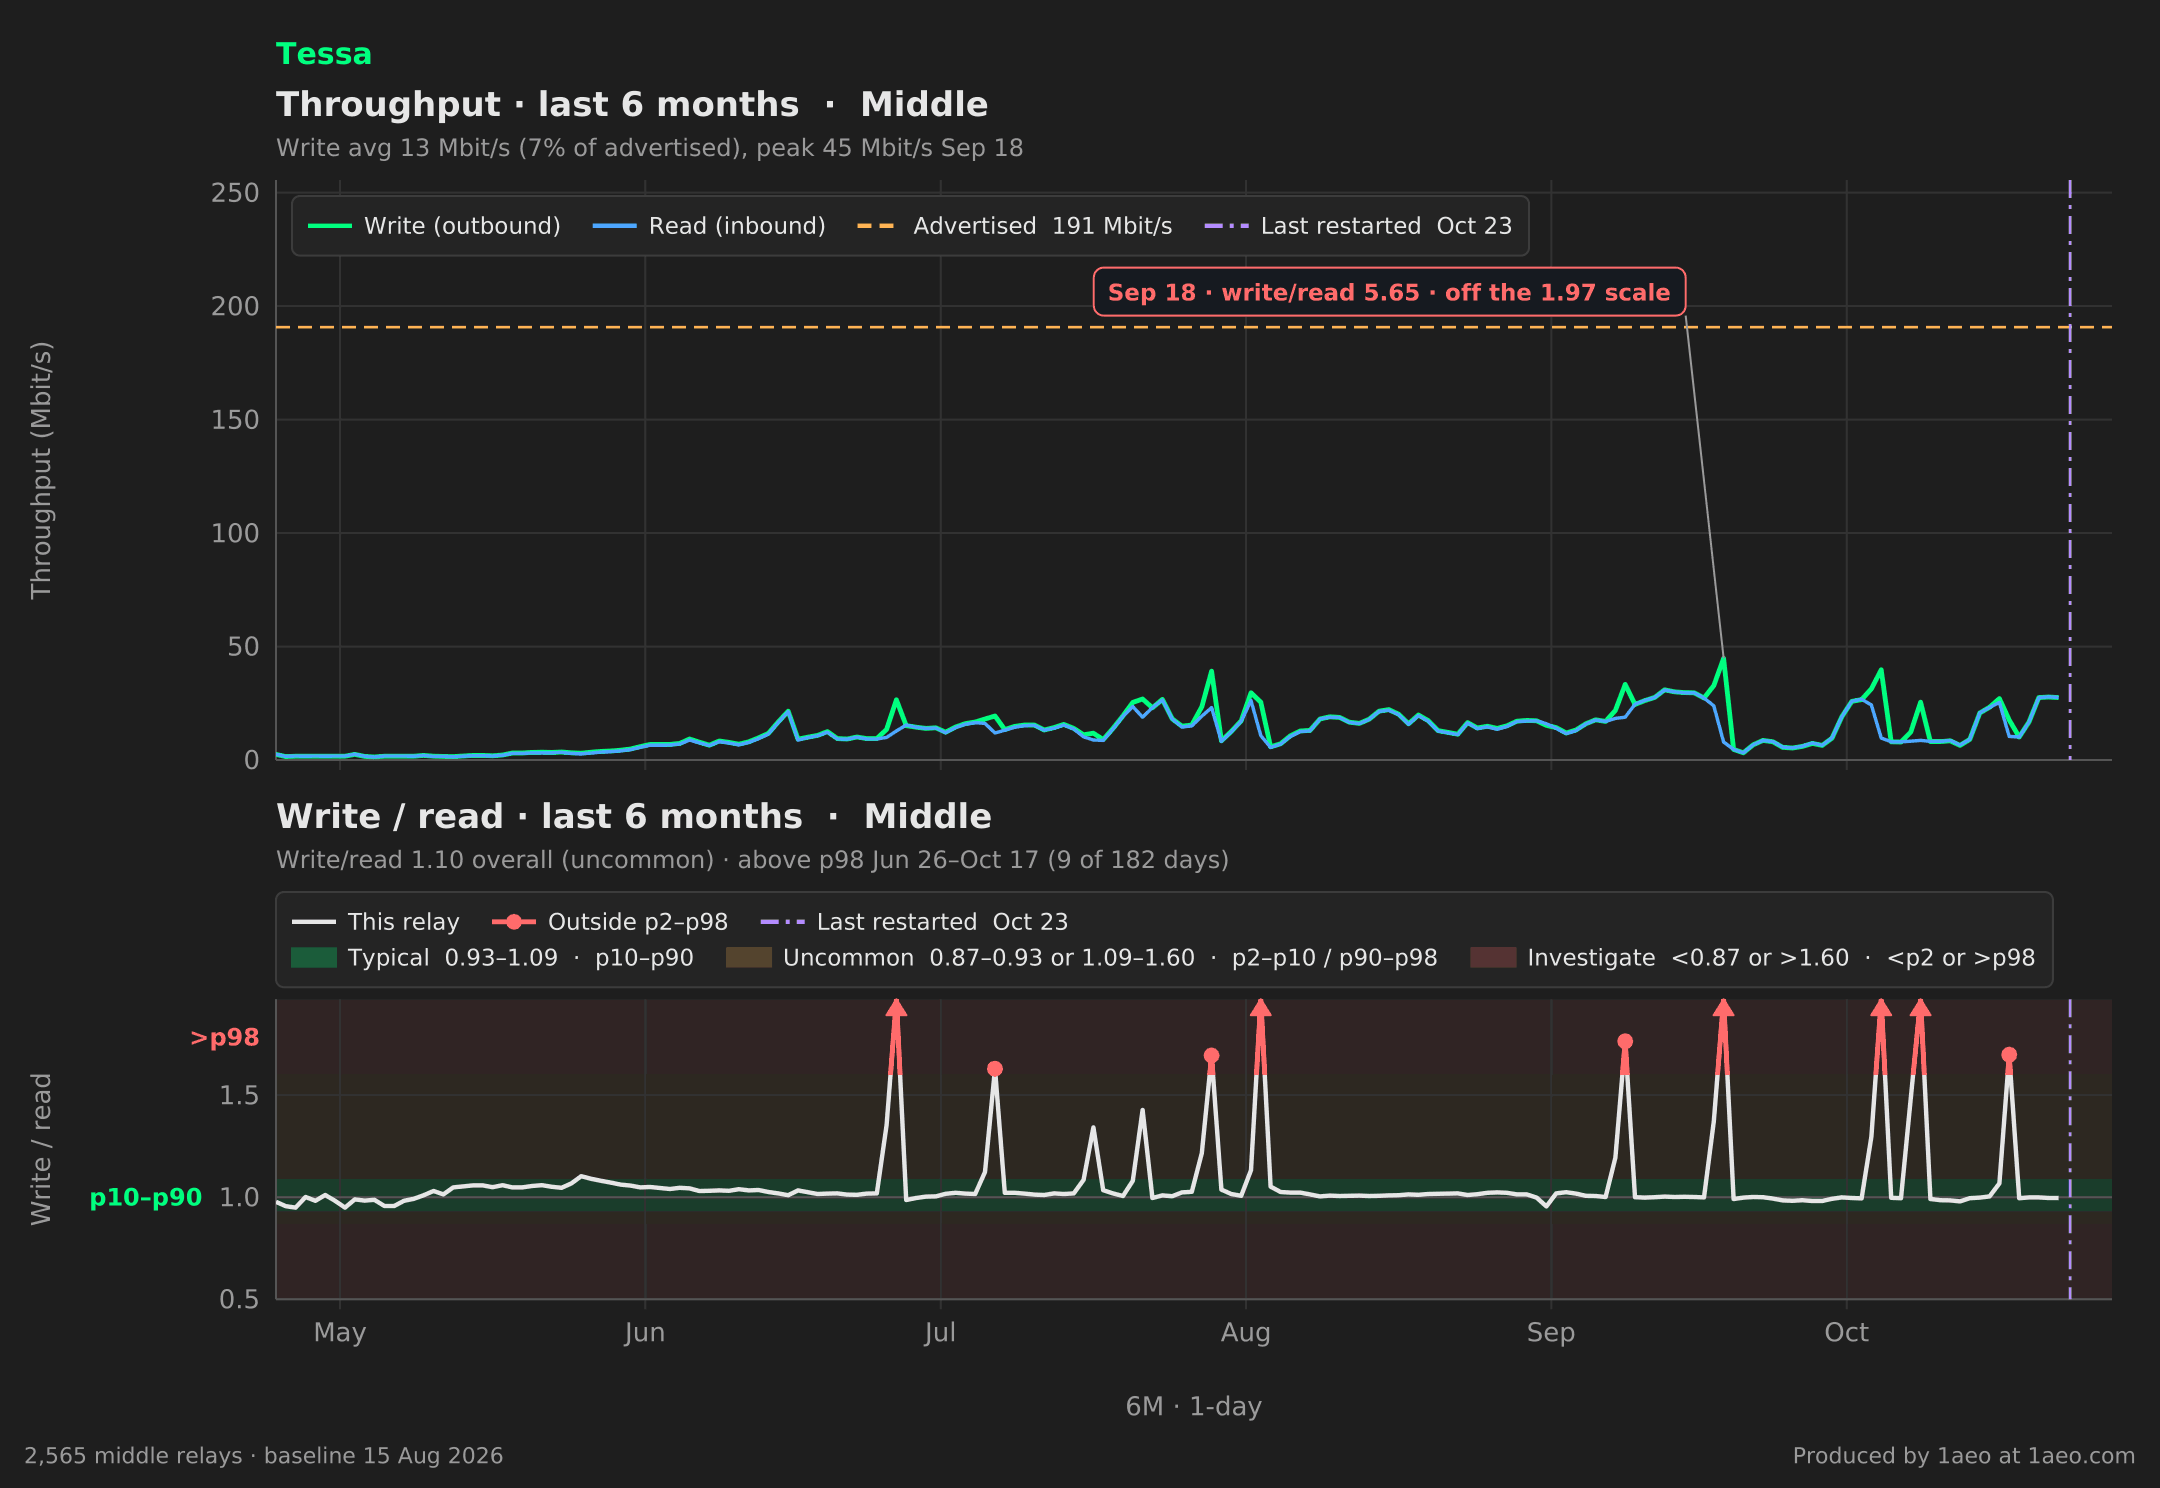2160x1488 pixels.
Task: Click the purple restart line in throughput chart
Action: coord(2070,470)
